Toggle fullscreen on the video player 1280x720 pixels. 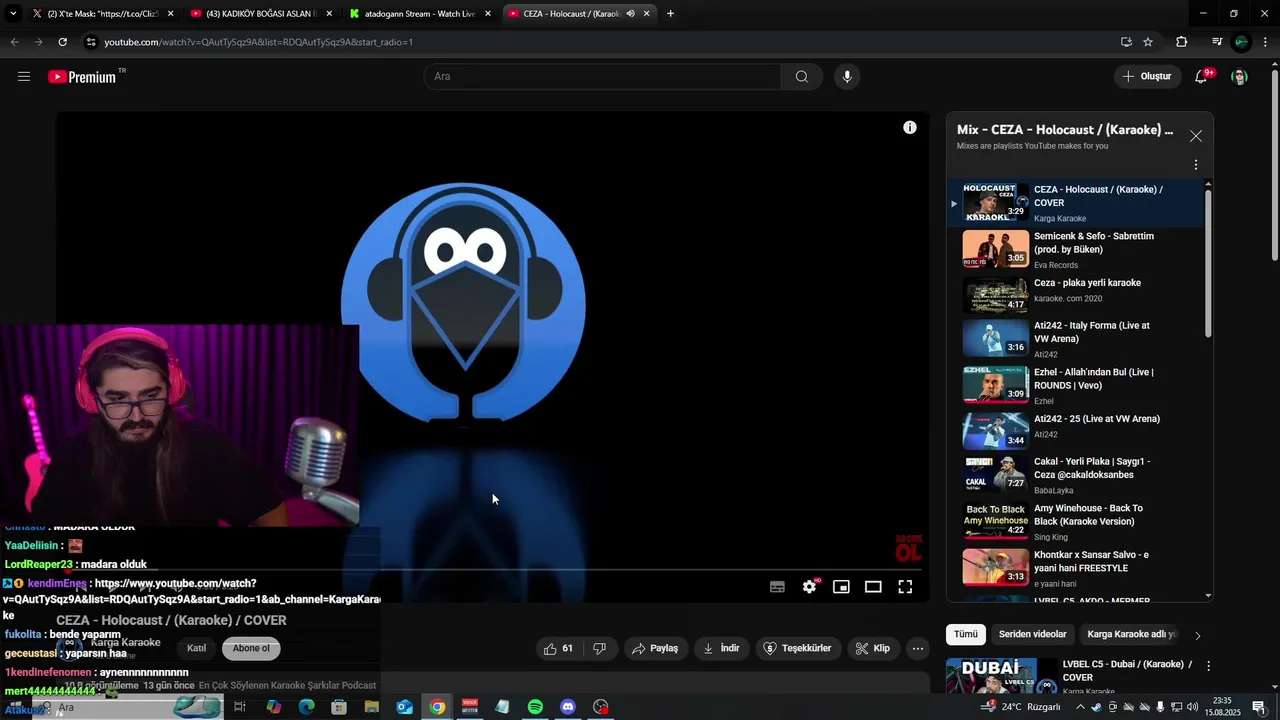[905, 587]
